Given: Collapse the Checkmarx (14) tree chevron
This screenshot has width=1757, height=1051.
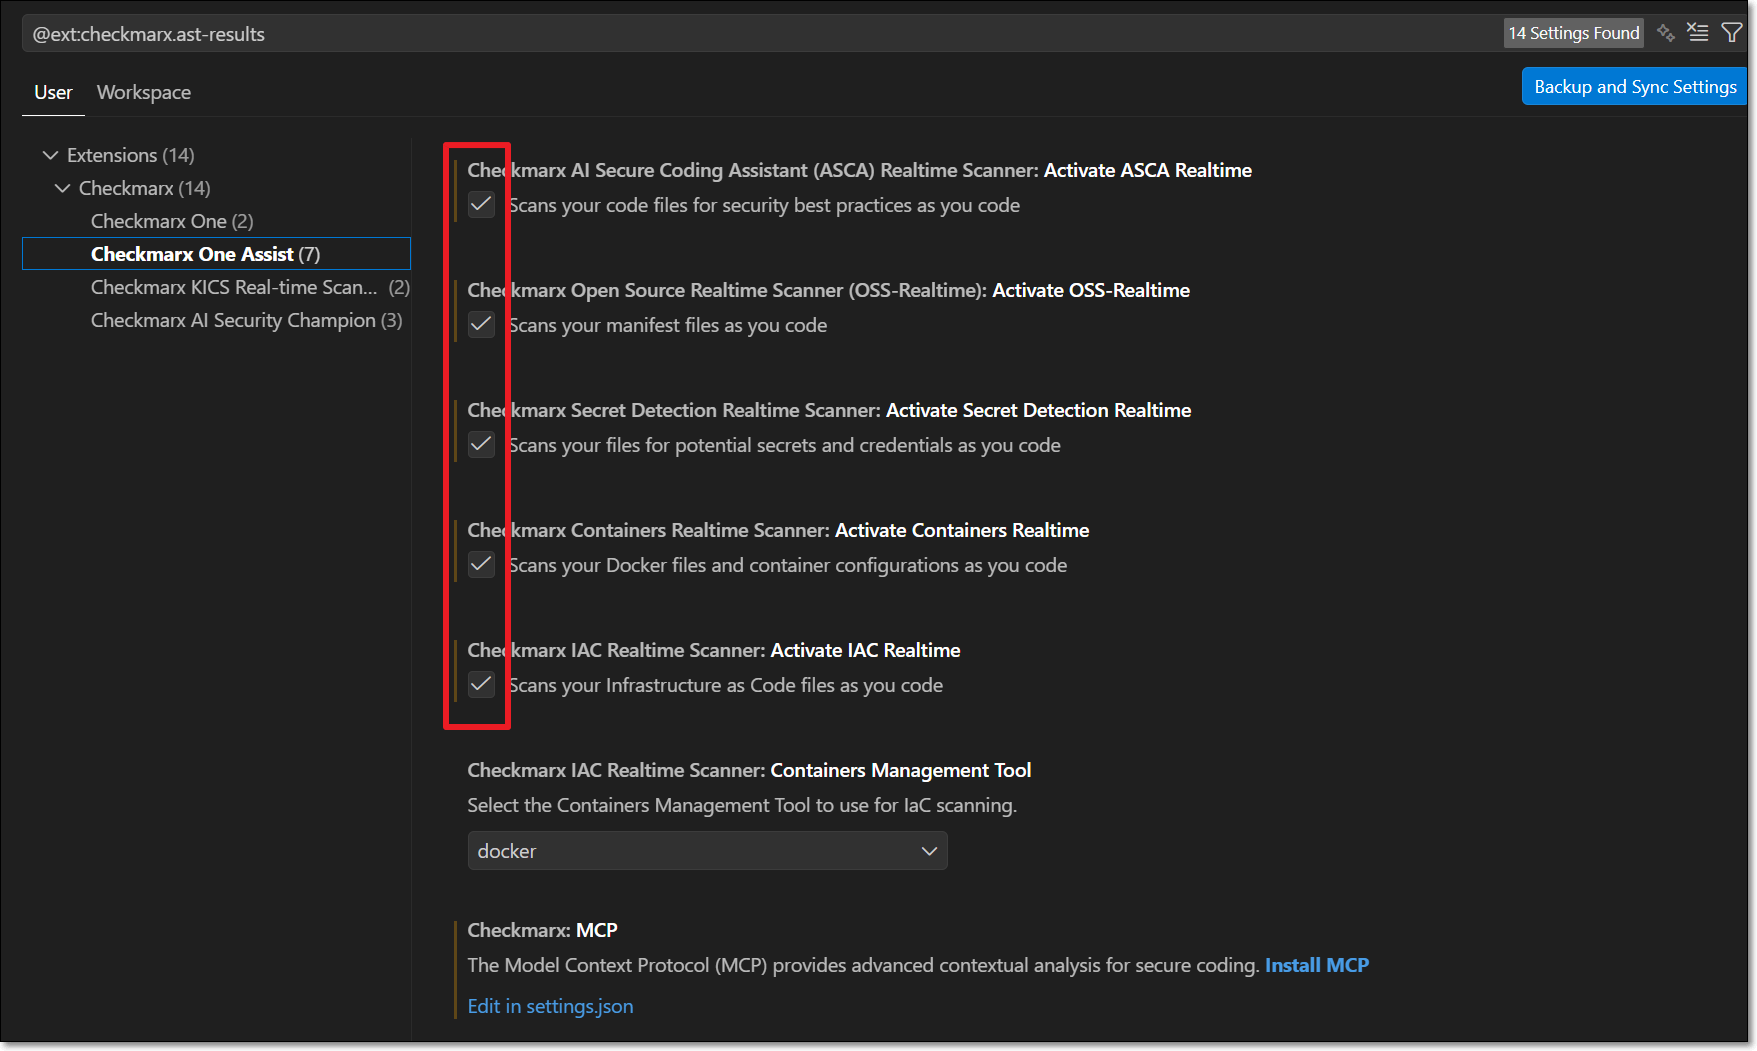Looking at the screenshot, I should (x=62, y=188).
